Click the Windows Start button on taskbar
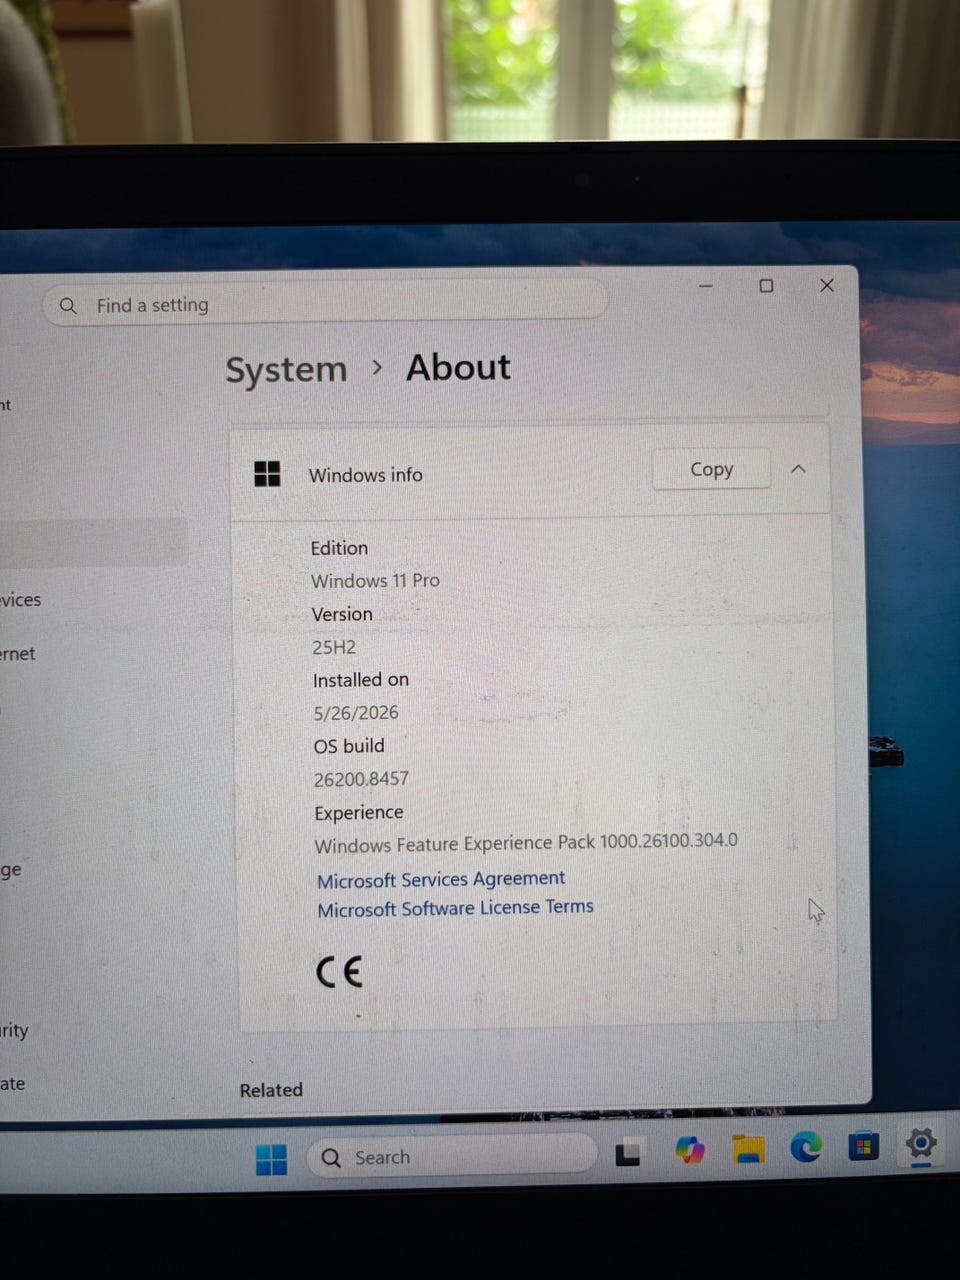The width and height of the screenshot is (960, 1280). [271, 1159]
